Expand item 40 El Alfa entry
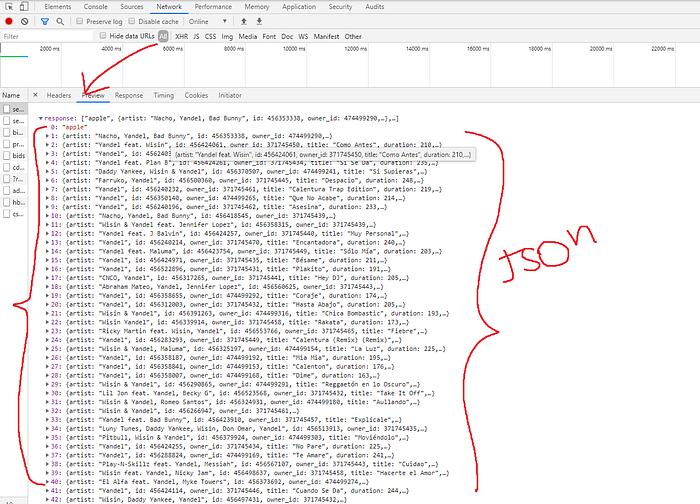This screenshot has width=700, height=504. [47, 482]
